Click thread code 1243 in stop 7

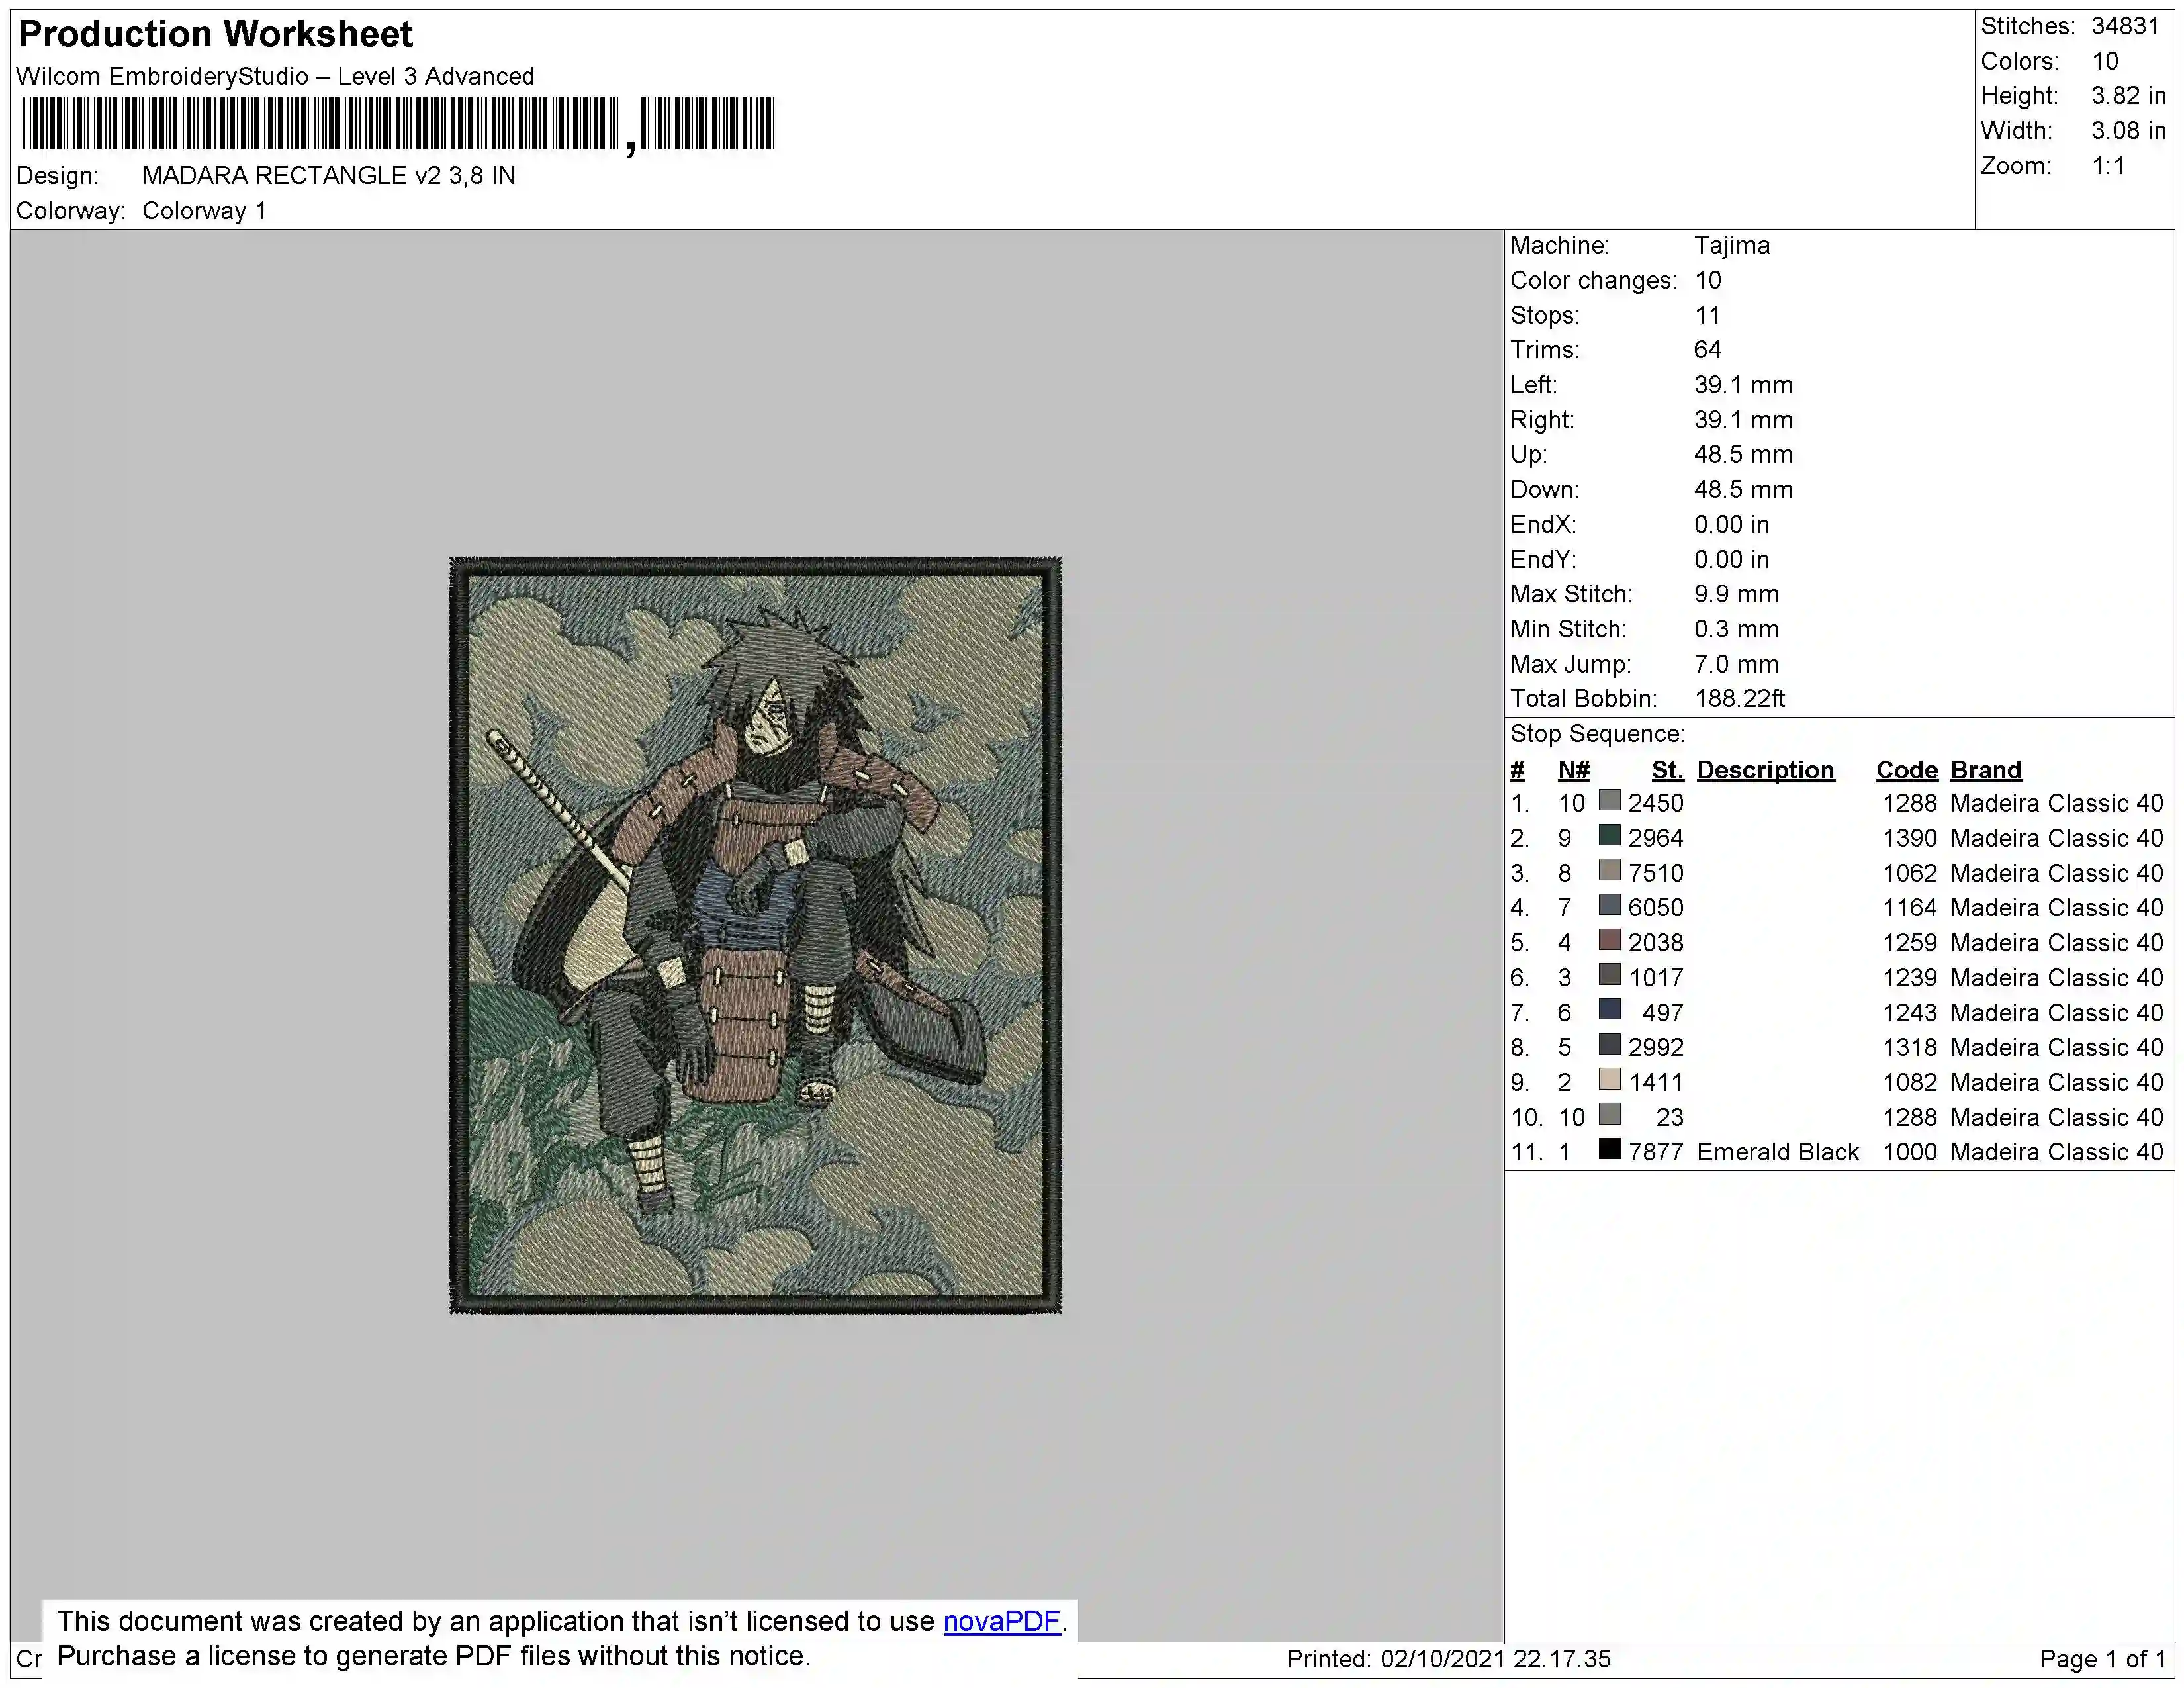pyautogui.click(x=1910, y=1013)
